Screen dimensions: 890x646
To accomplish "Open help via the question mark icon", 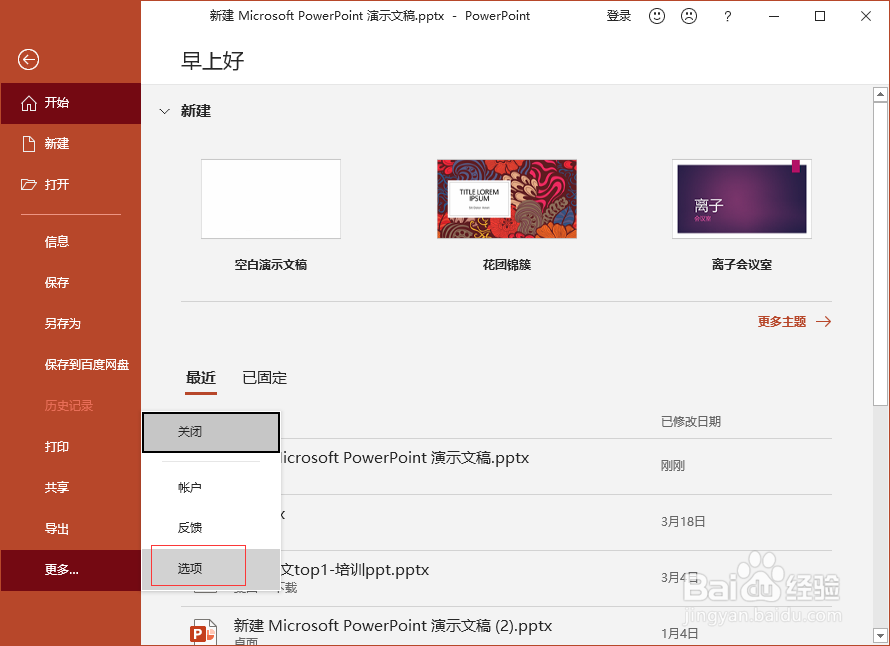I will 726,16.
